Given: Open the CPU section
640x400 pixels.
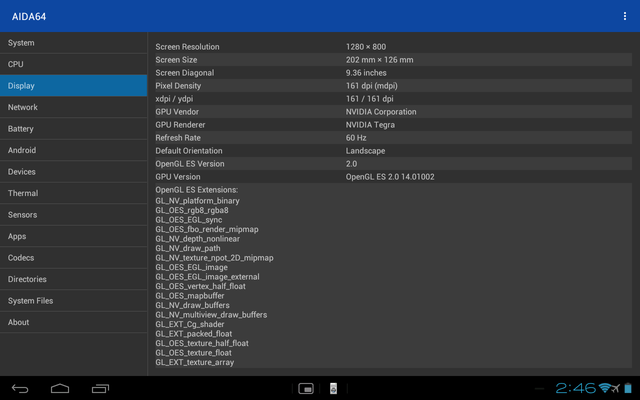Looking at the screenshot, I should [73, 64].
